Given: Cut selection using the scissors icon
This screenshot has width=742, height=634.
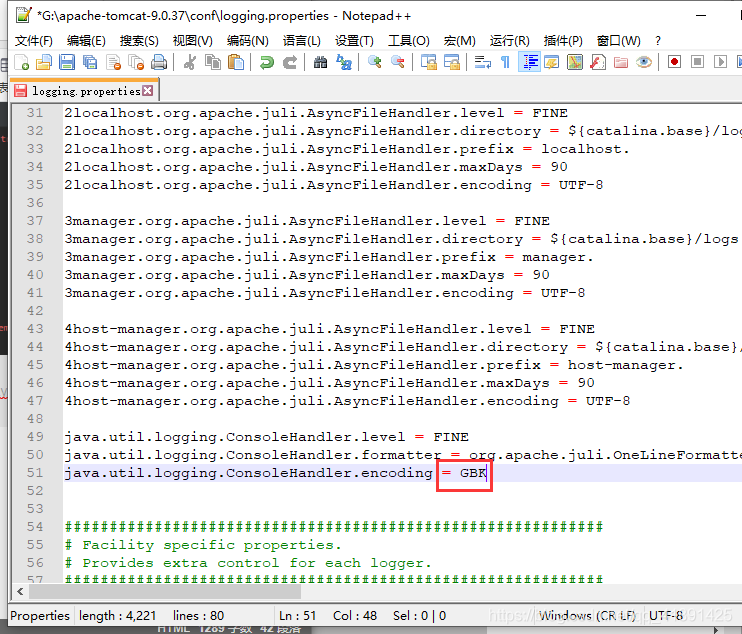Looking at the screenshot, I should [190, 62].
